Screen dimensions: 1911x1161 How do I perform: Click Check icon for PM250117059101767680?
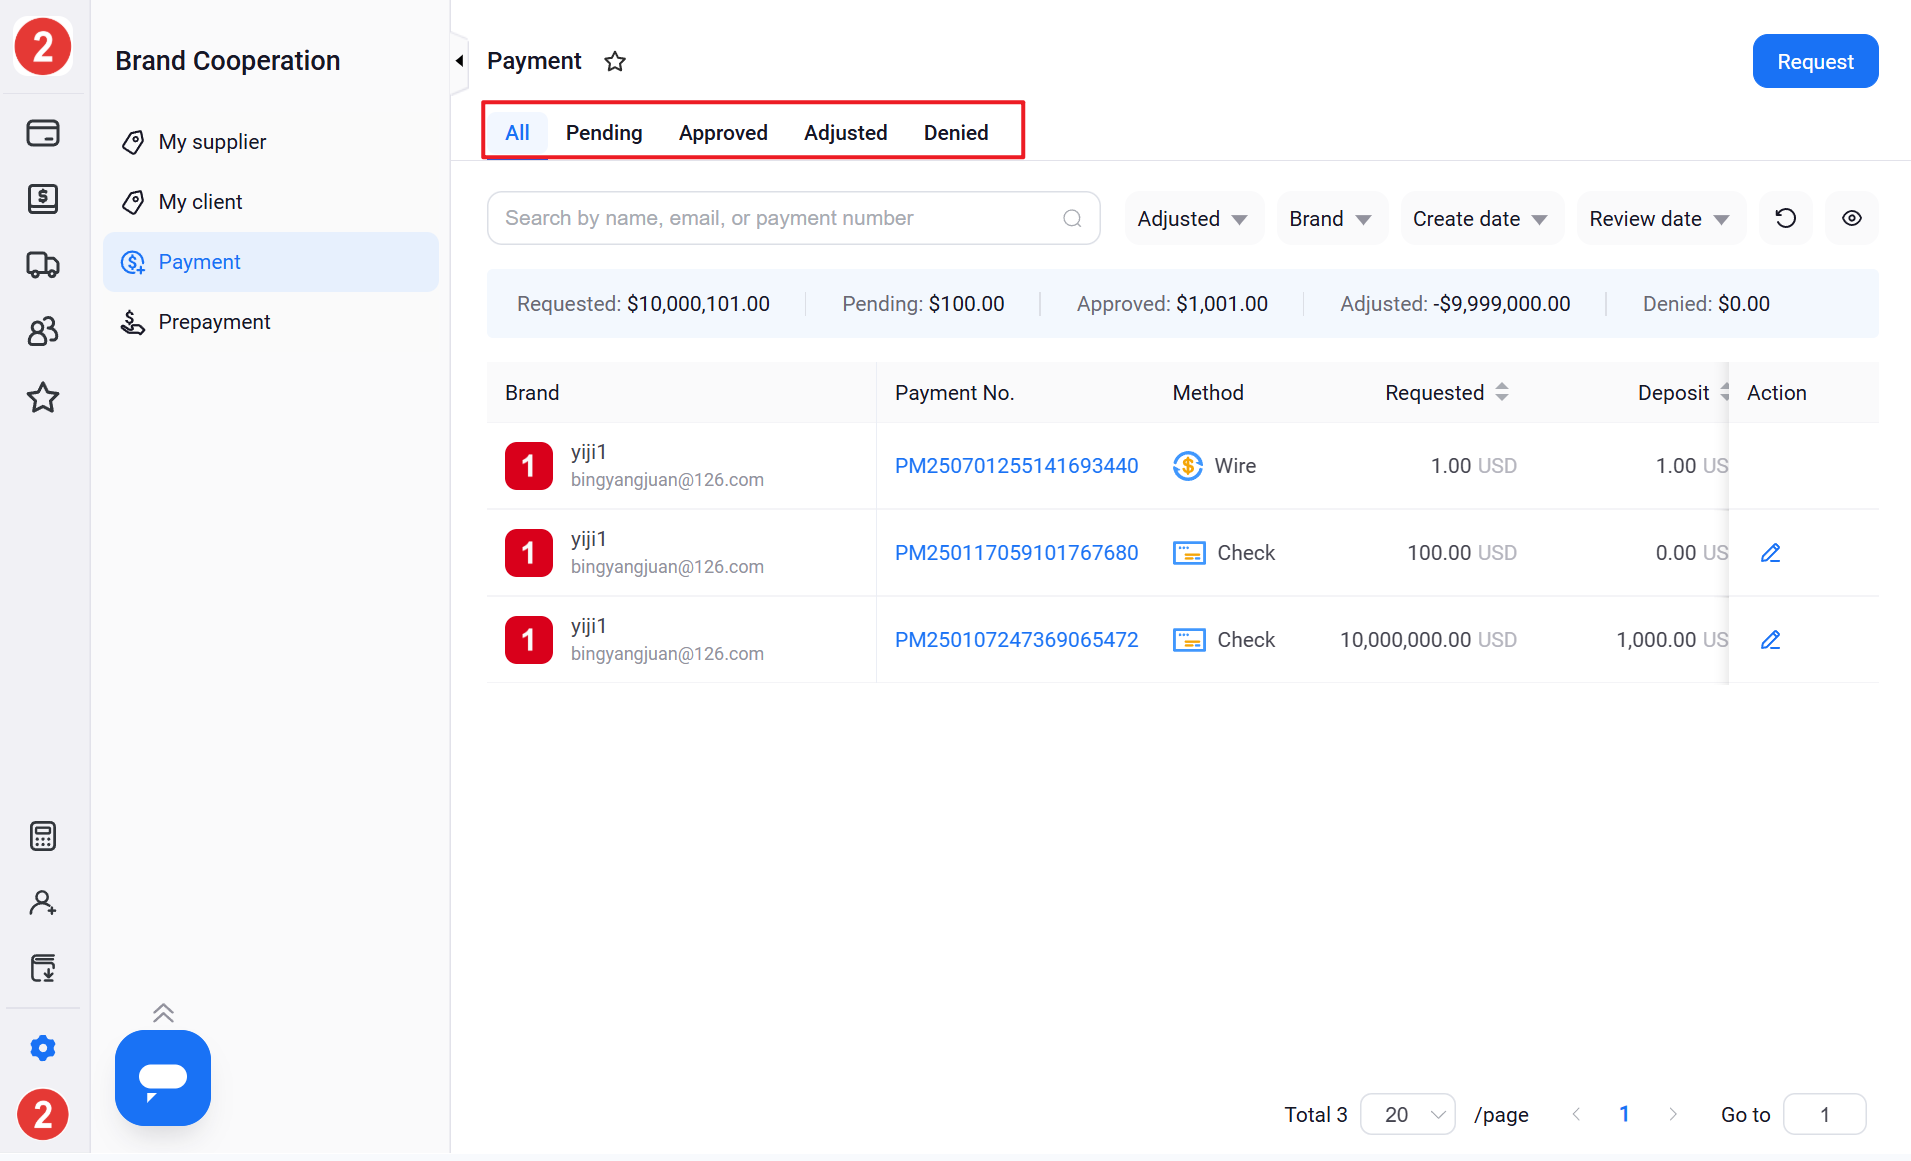(x=1189, y=553)
